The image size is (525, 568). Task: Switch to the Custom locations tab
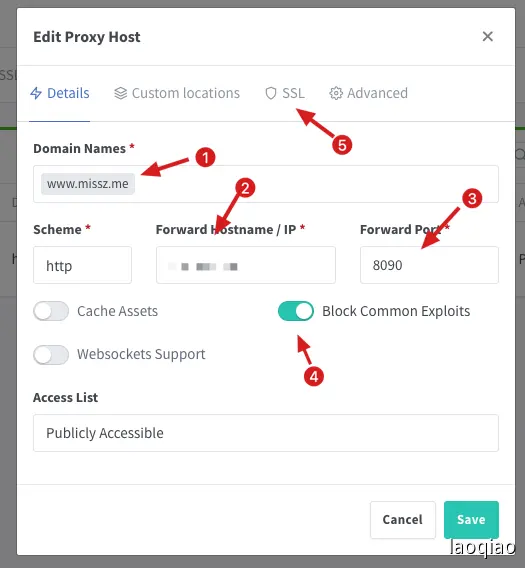pos(177,93)
